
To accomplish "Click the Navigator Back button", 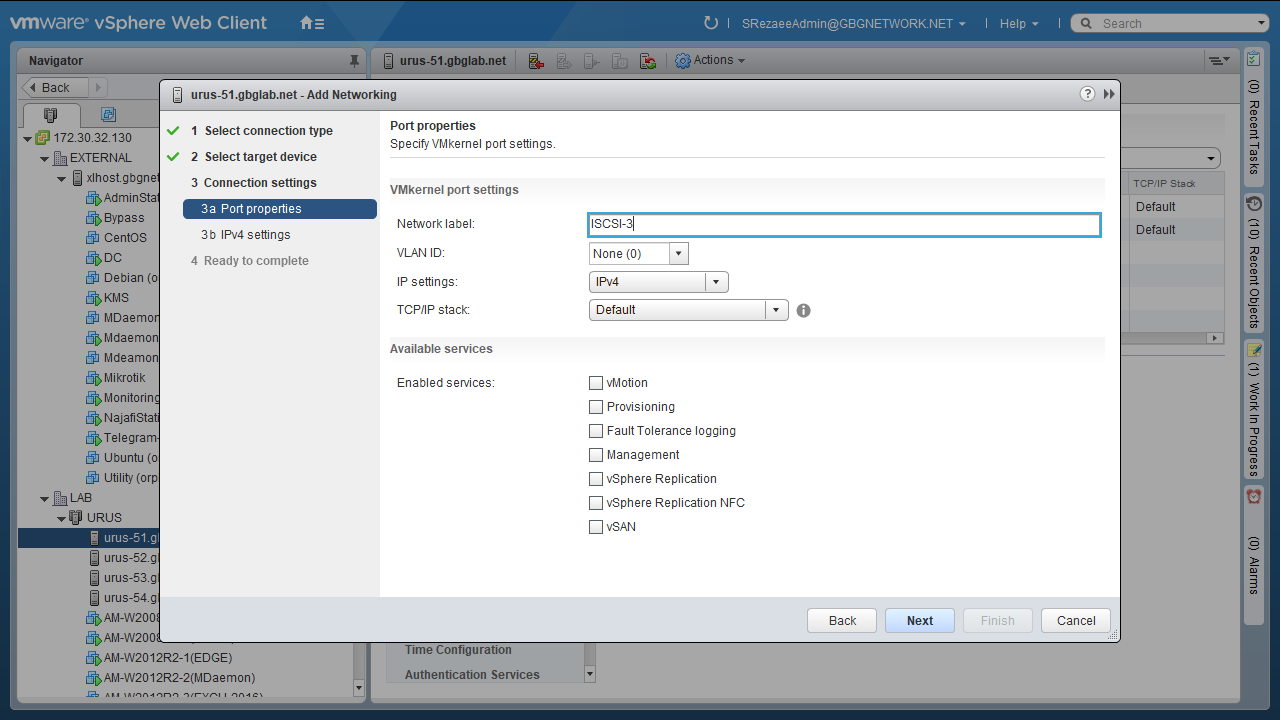I will (x=56, y=88).
